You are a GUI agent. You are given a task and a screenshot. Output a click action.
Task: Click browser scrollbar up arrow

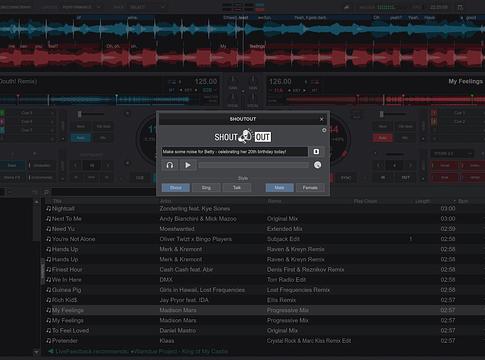36,202
